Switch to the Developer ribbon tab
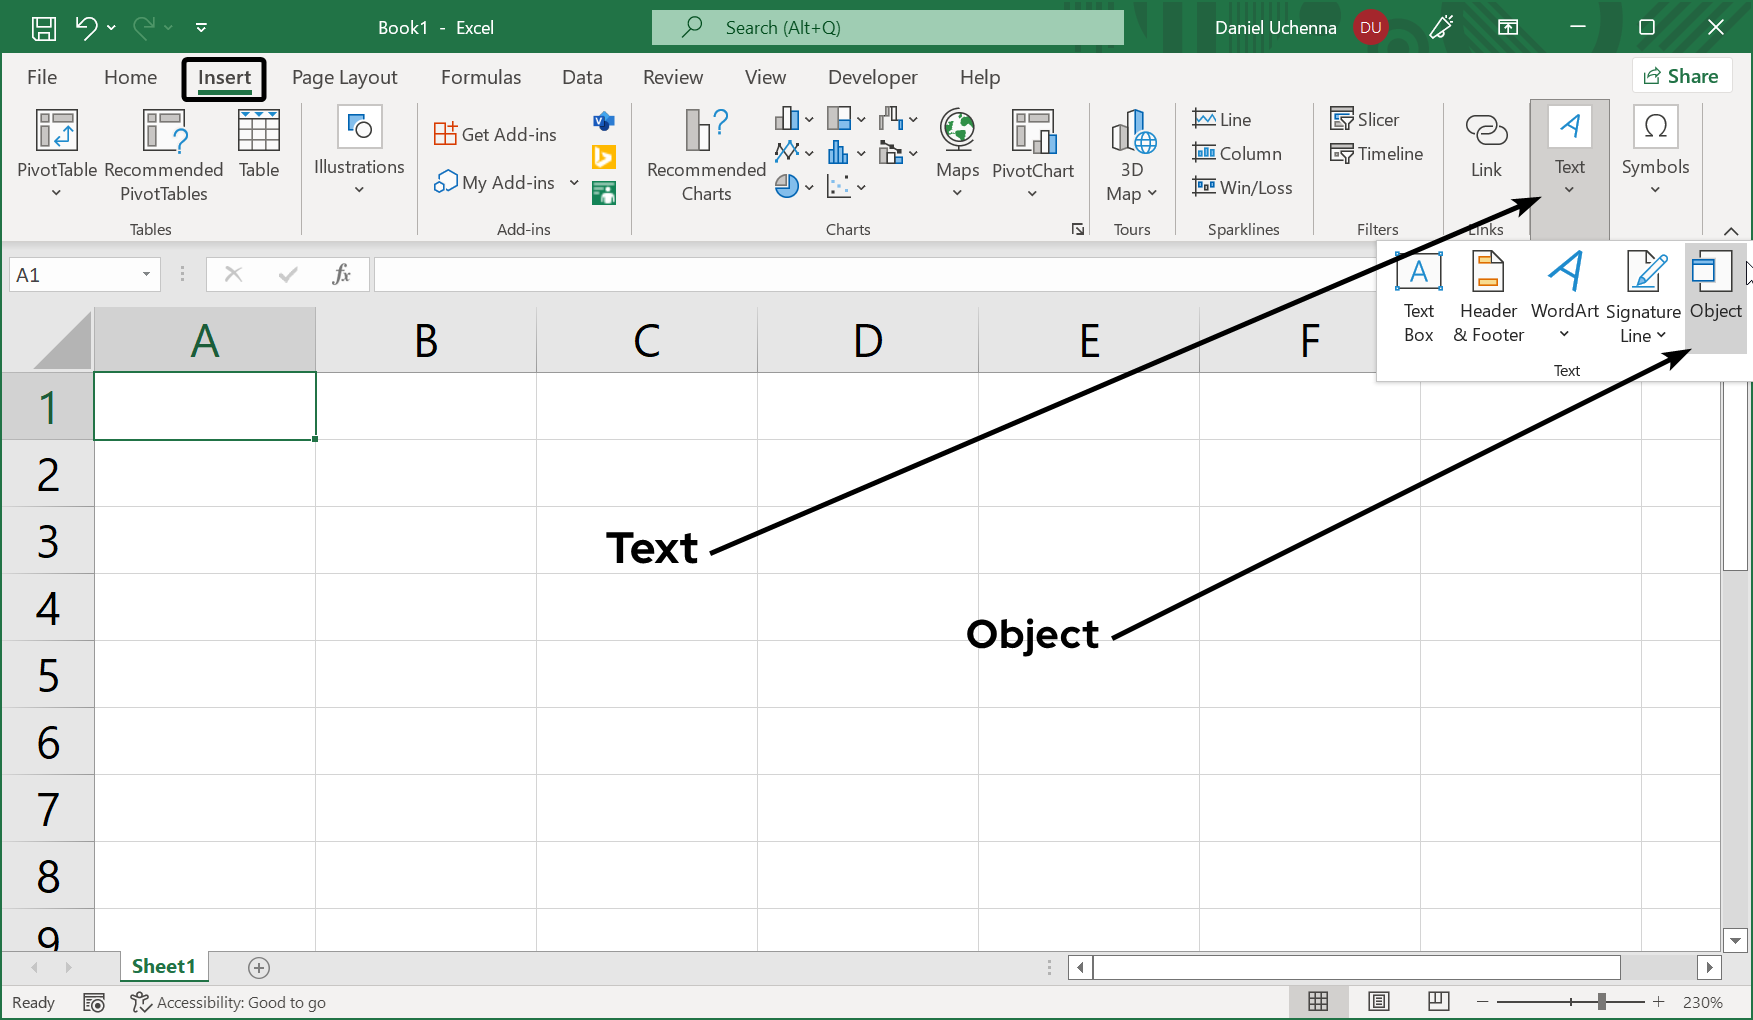This screenshot has height=1020, width=1753. (x=871, y=77)
